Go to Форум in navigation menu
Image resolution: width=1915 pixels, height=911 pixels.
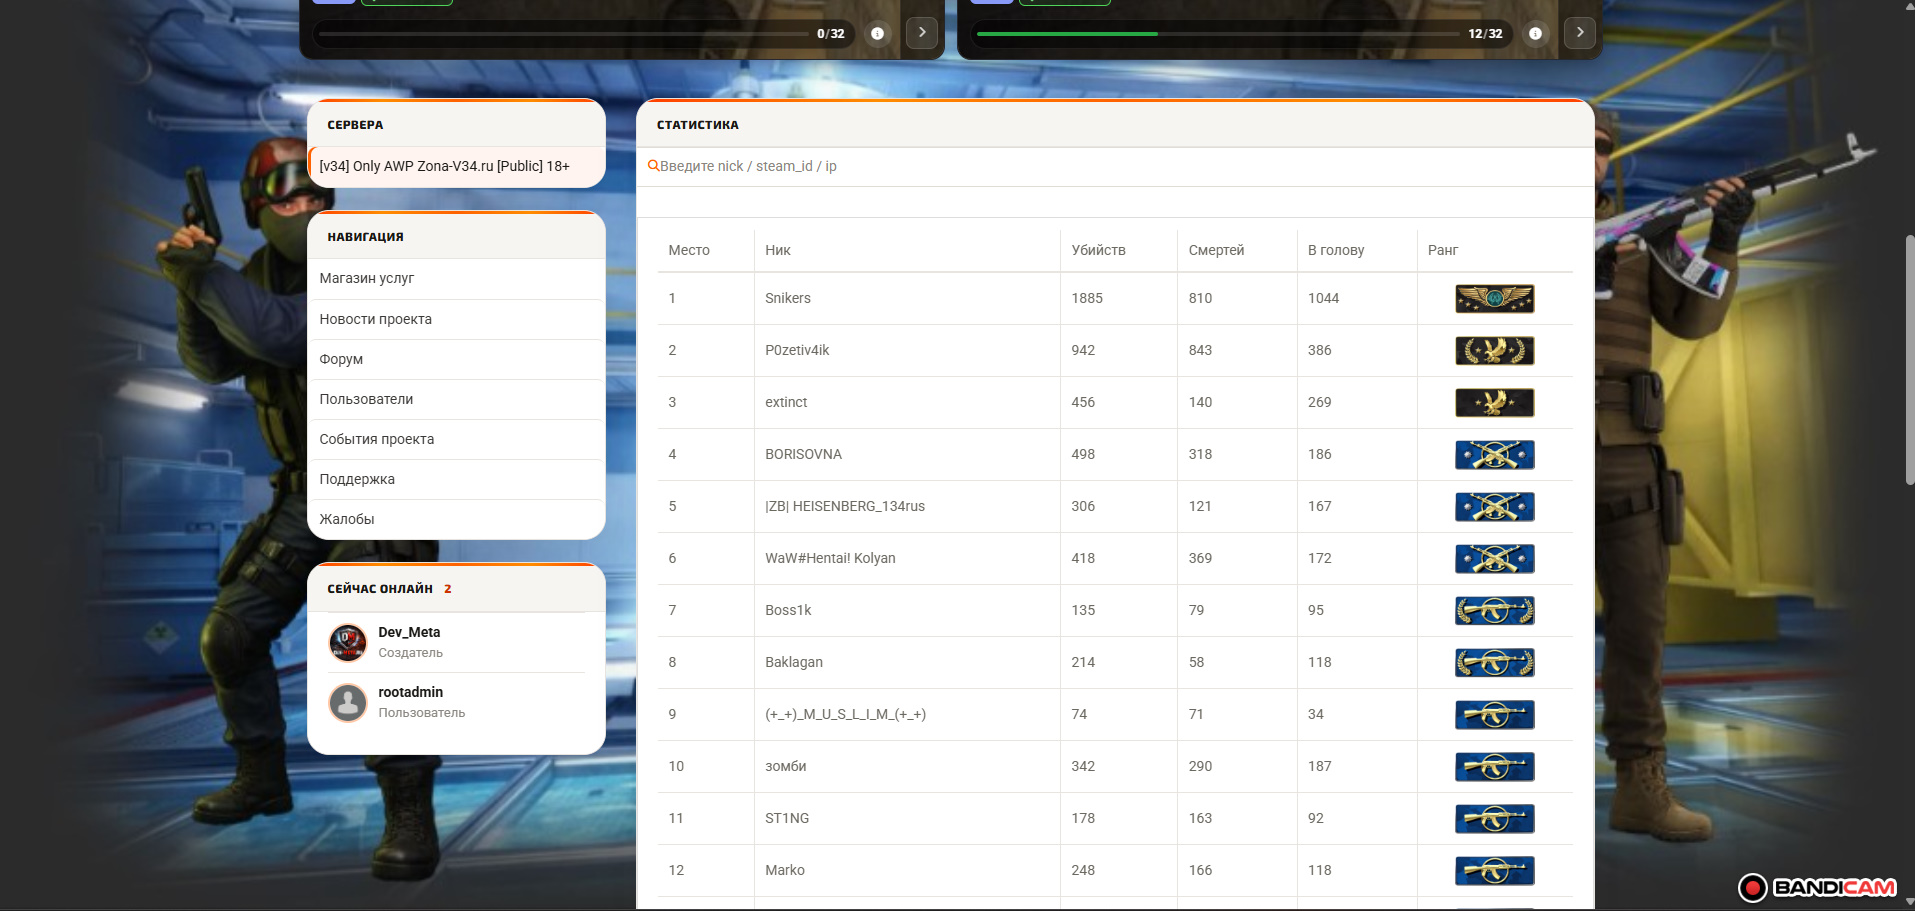point(341,359)
